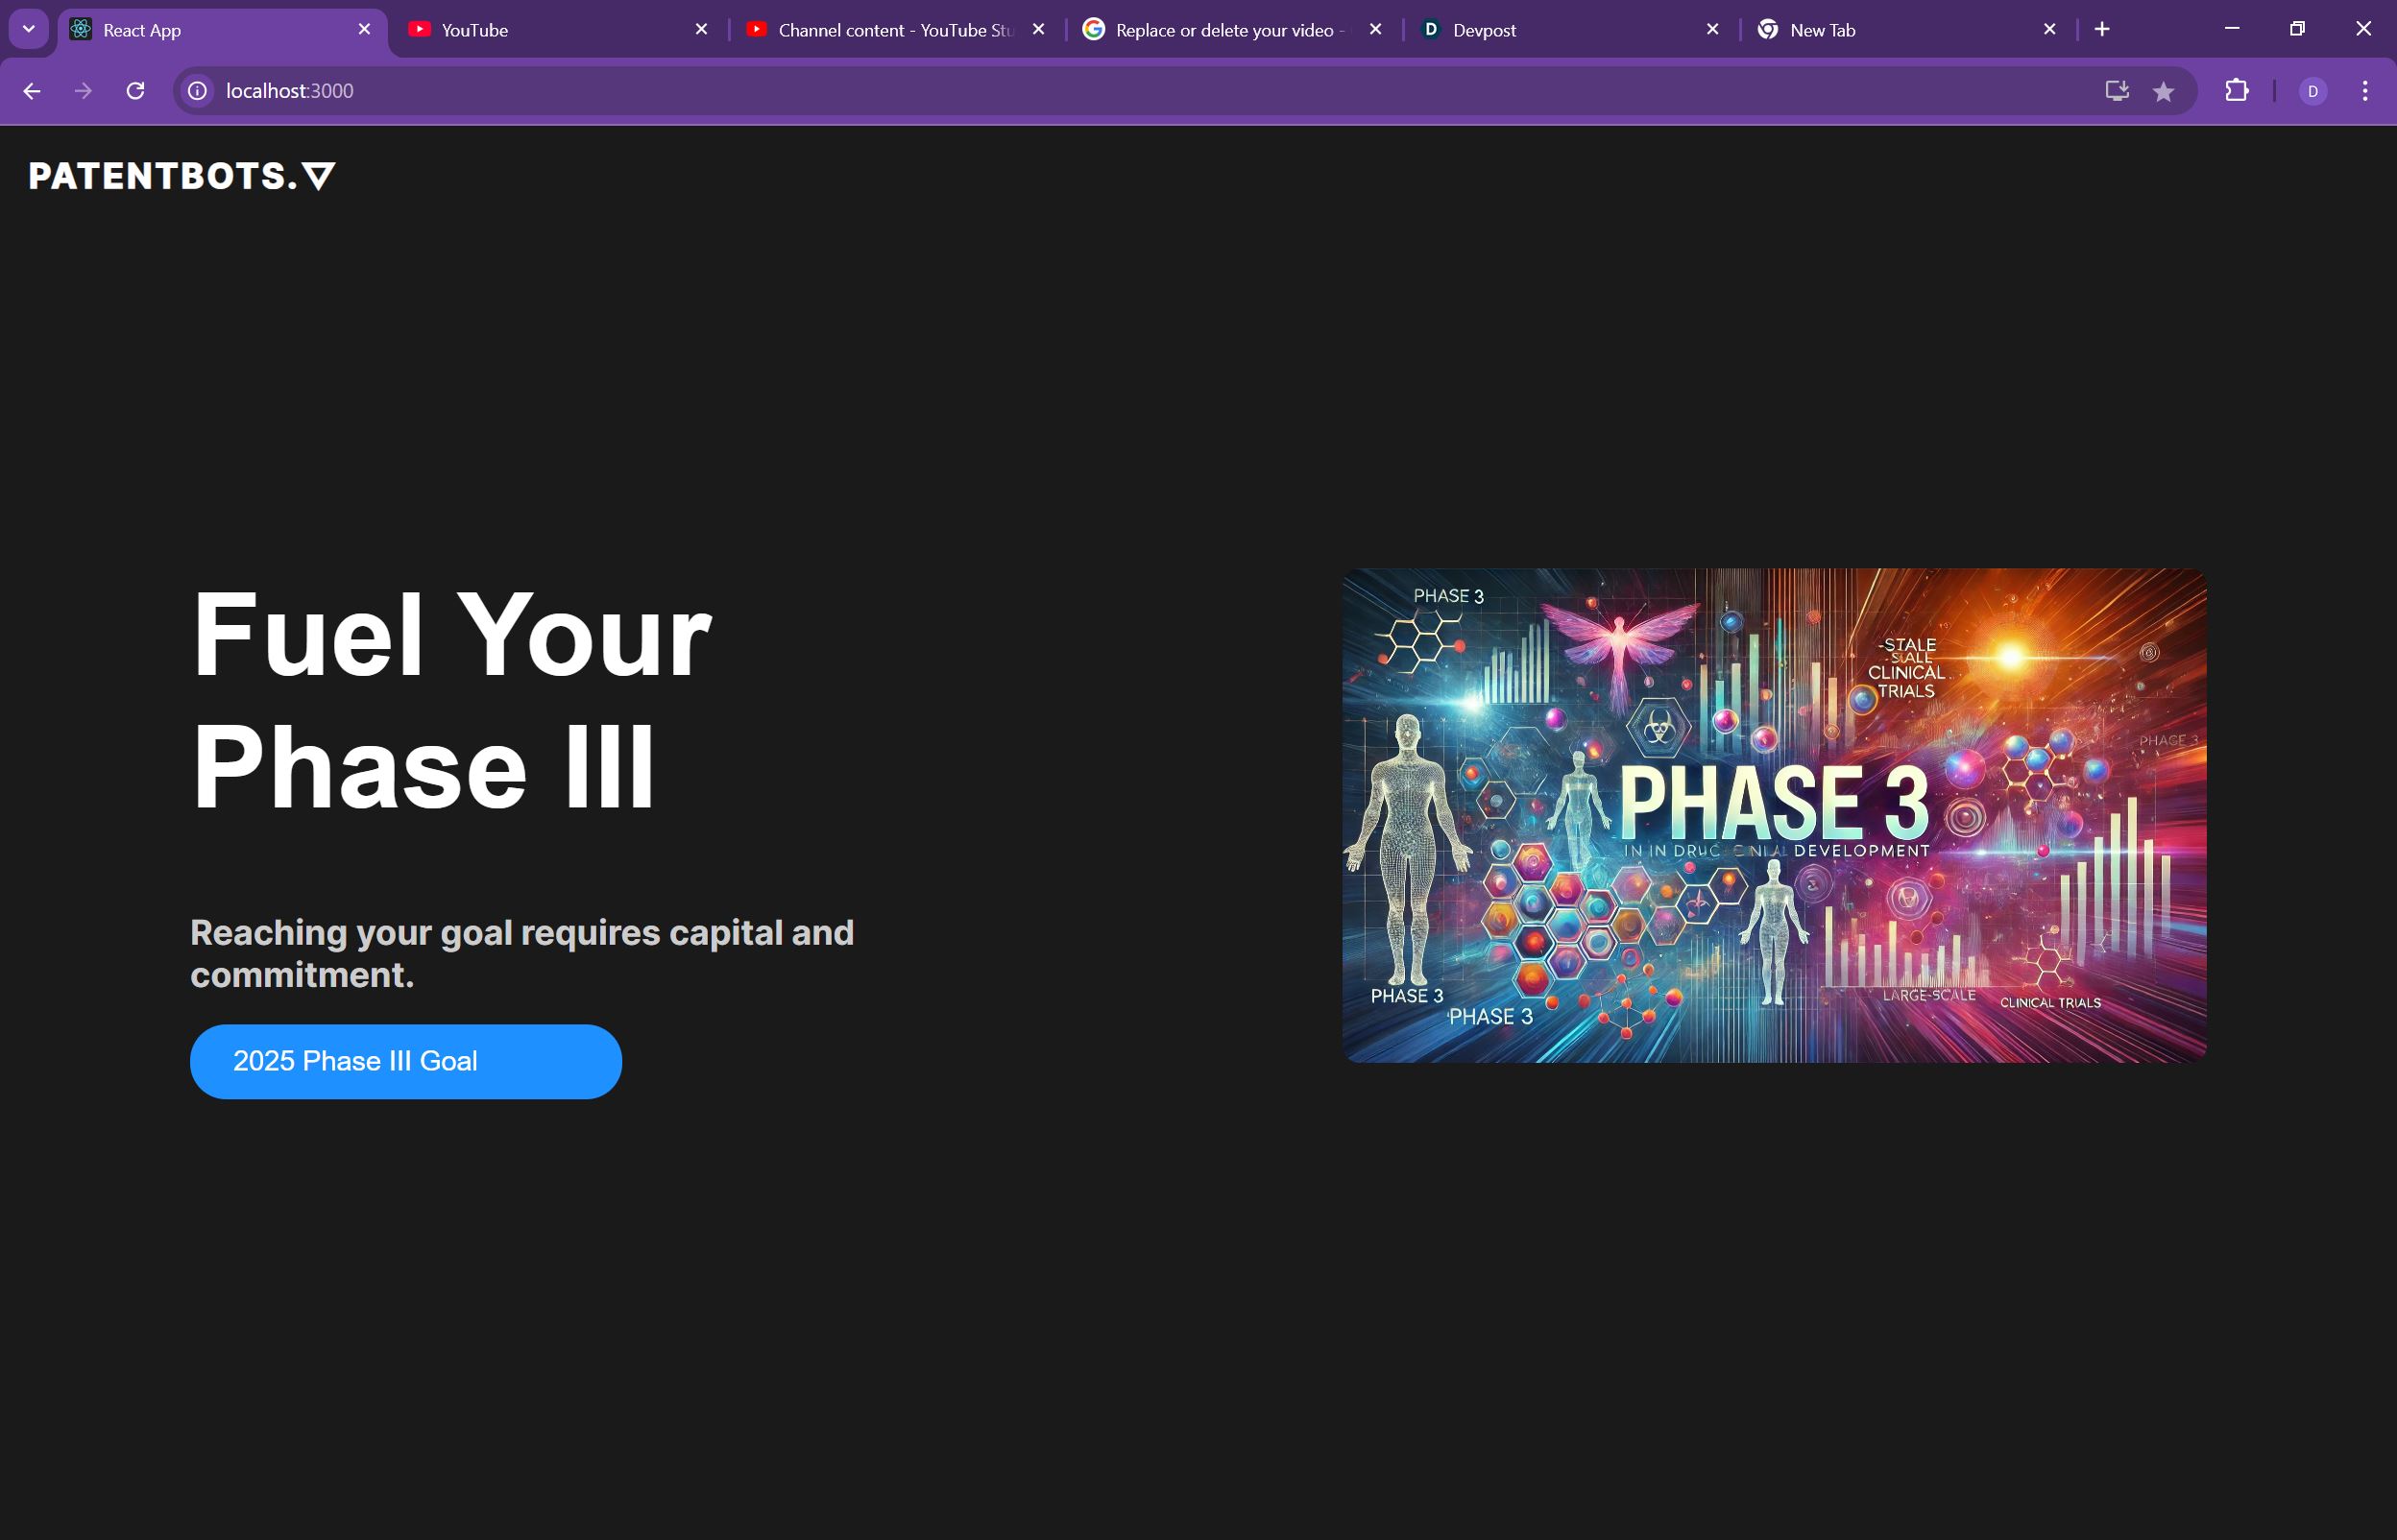2397x1540 pixels.
Task: Click the PATENTBOTS logo
Action: point(181,176)
